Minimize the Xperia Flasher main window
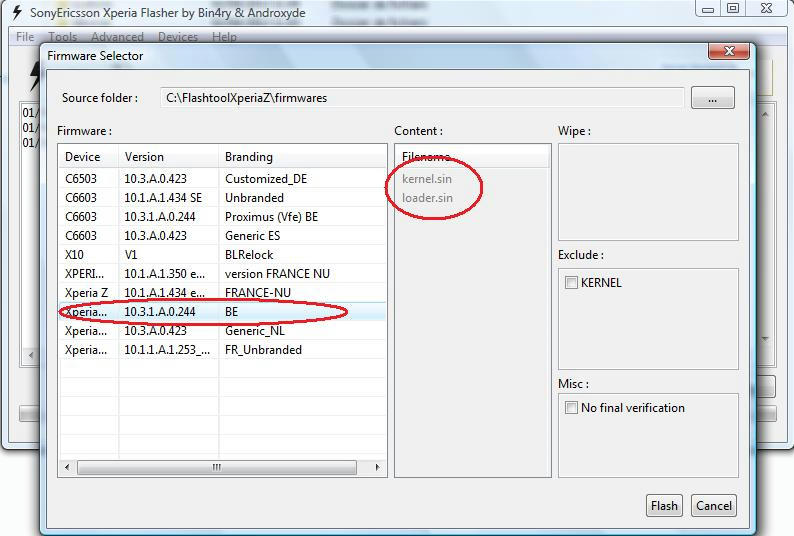This screenshot has width=794, height=536. click(x=708, y=8)
